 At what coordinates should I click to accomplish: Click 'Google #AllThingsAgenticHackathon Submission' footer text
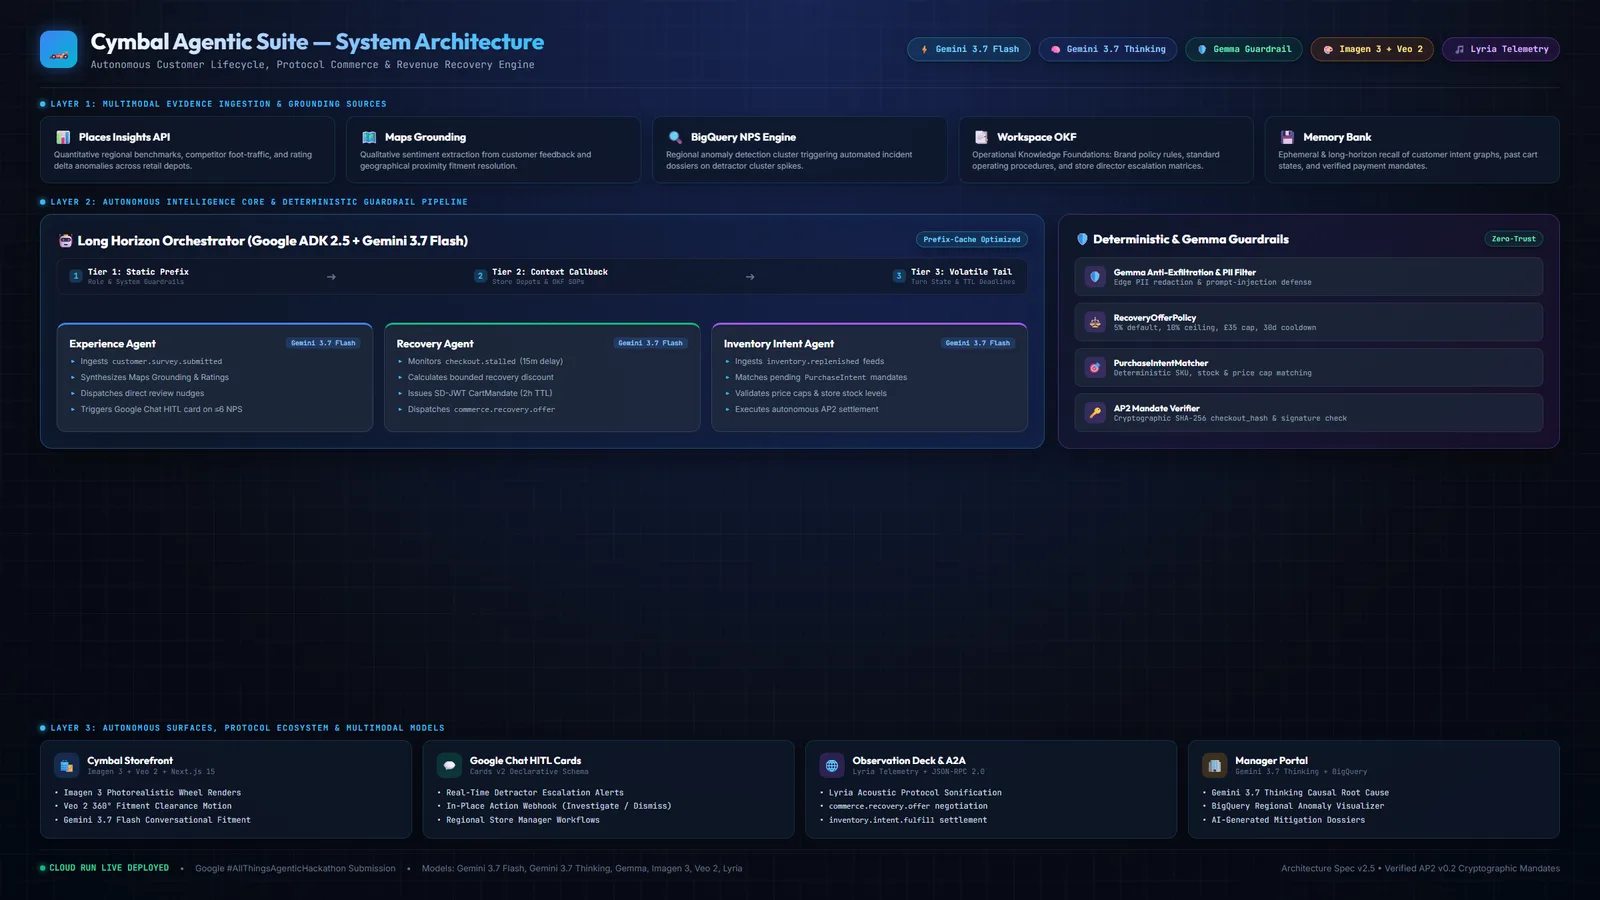click(295, 869)
